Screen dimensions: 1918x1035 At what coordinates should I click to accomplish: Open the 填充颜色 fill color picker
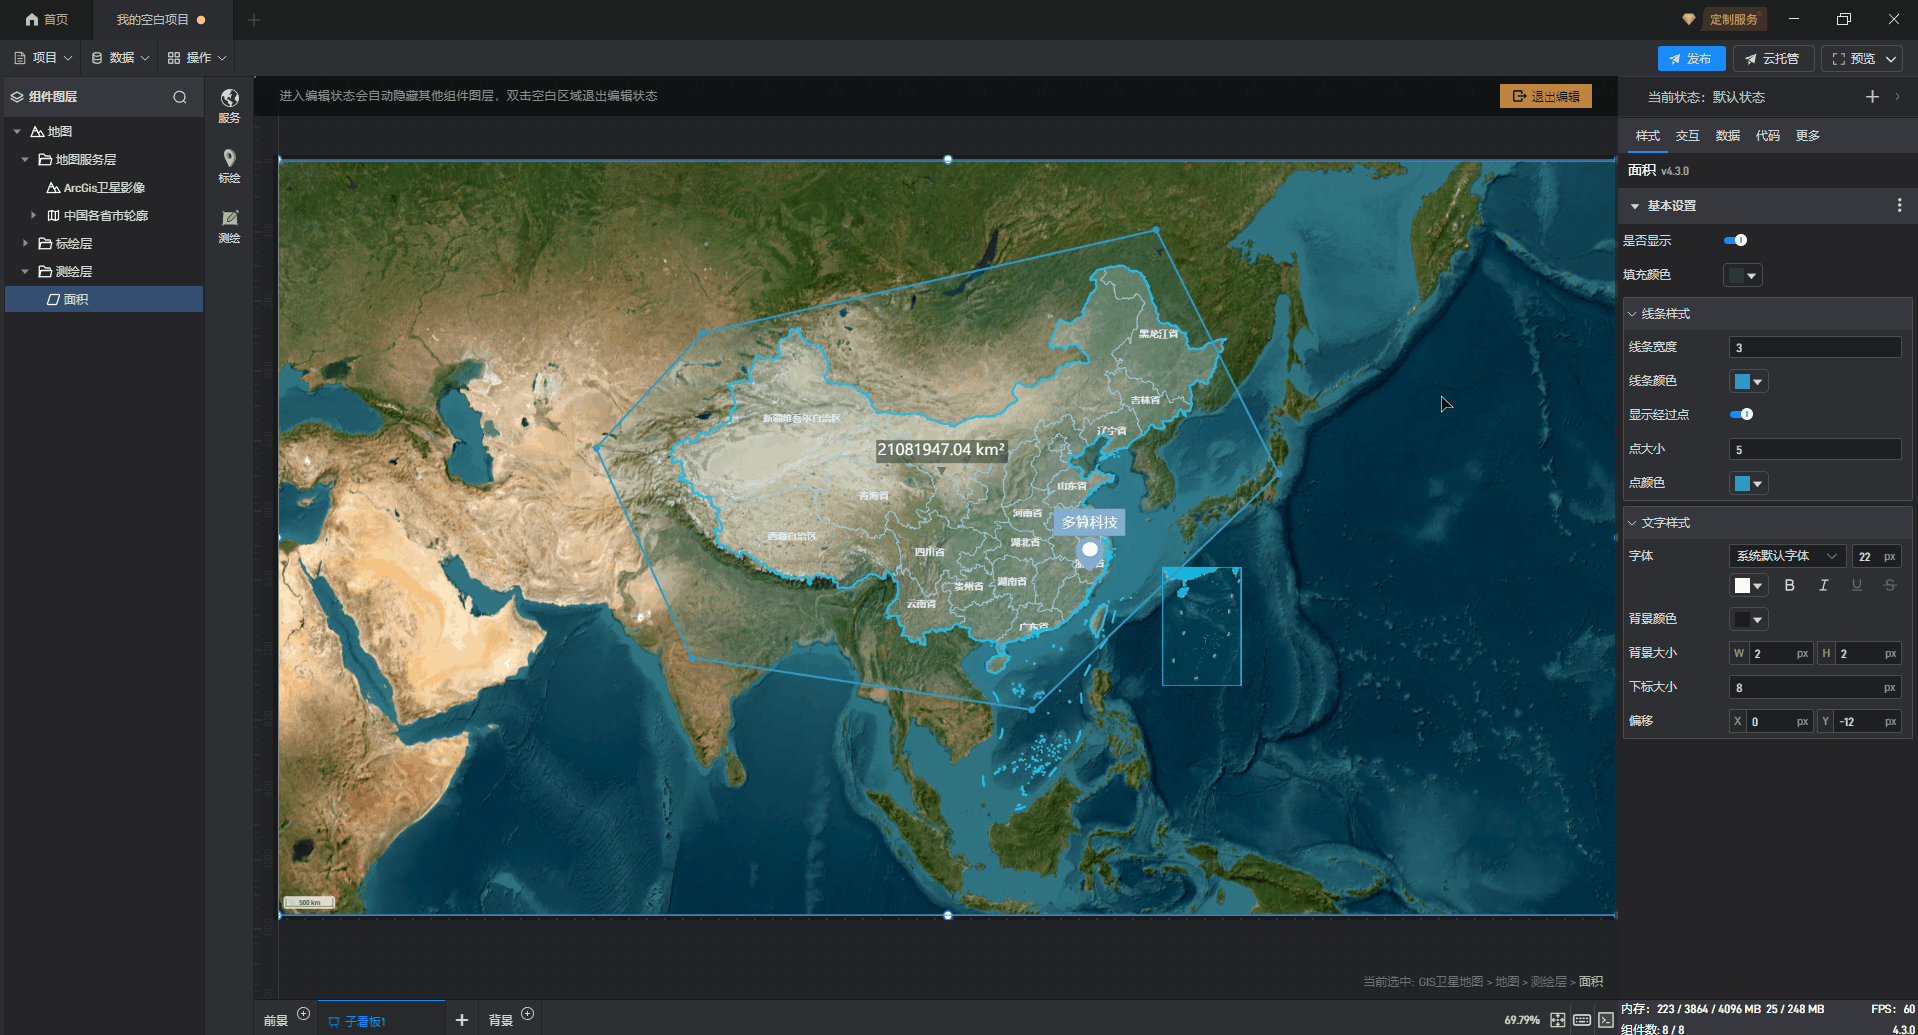click(x=1743, y=275)
